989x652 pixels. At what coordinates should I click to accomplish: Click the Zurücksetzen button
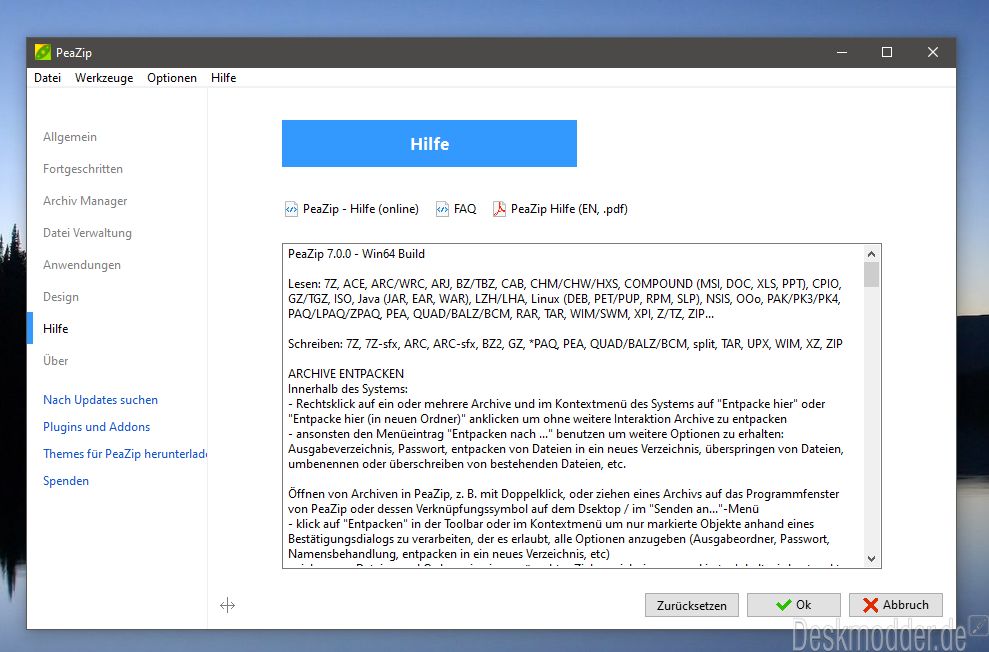coord(691,605)
